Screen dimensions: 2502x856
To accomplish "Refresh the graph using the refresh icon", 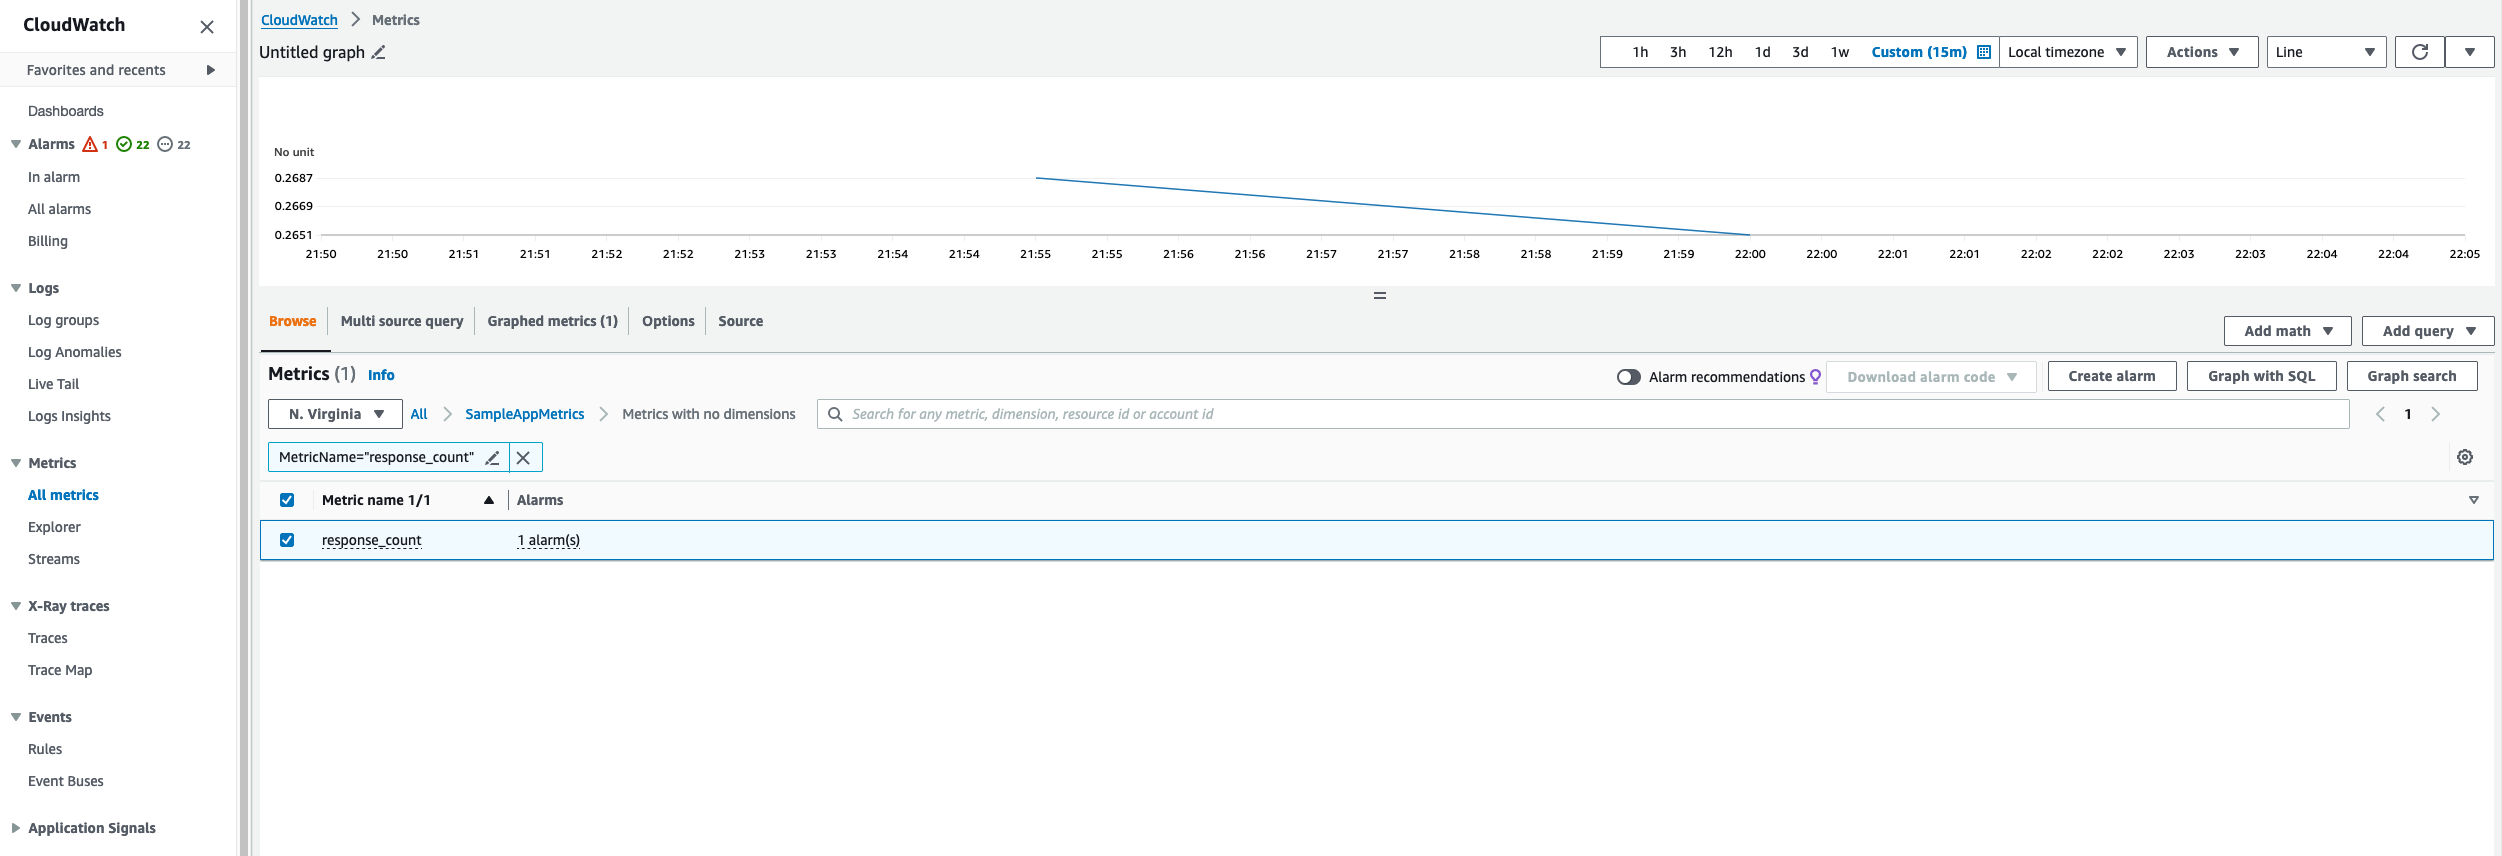I will click(x=2420, y=52).
